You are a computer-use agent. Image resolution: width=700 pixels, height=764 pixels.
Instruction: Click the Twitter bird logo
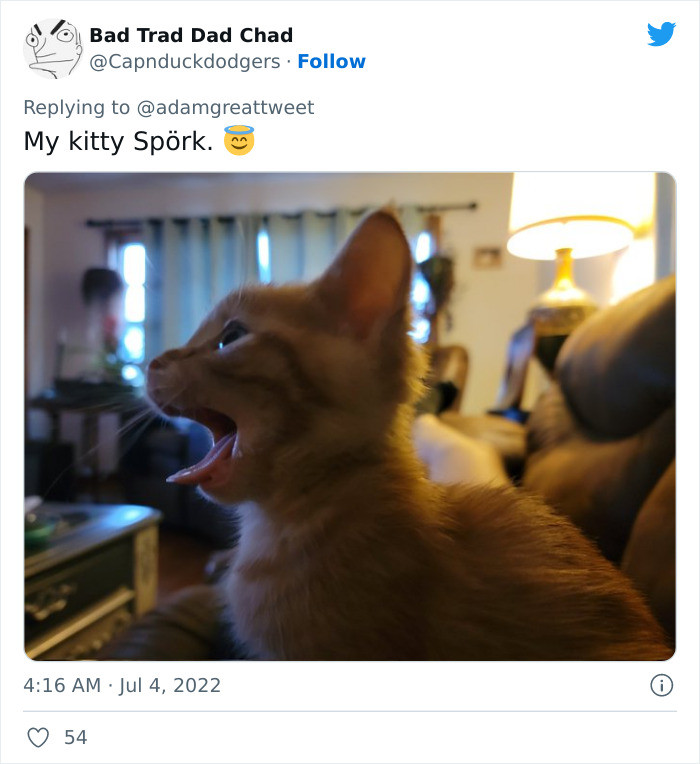(x=662, y=34)
